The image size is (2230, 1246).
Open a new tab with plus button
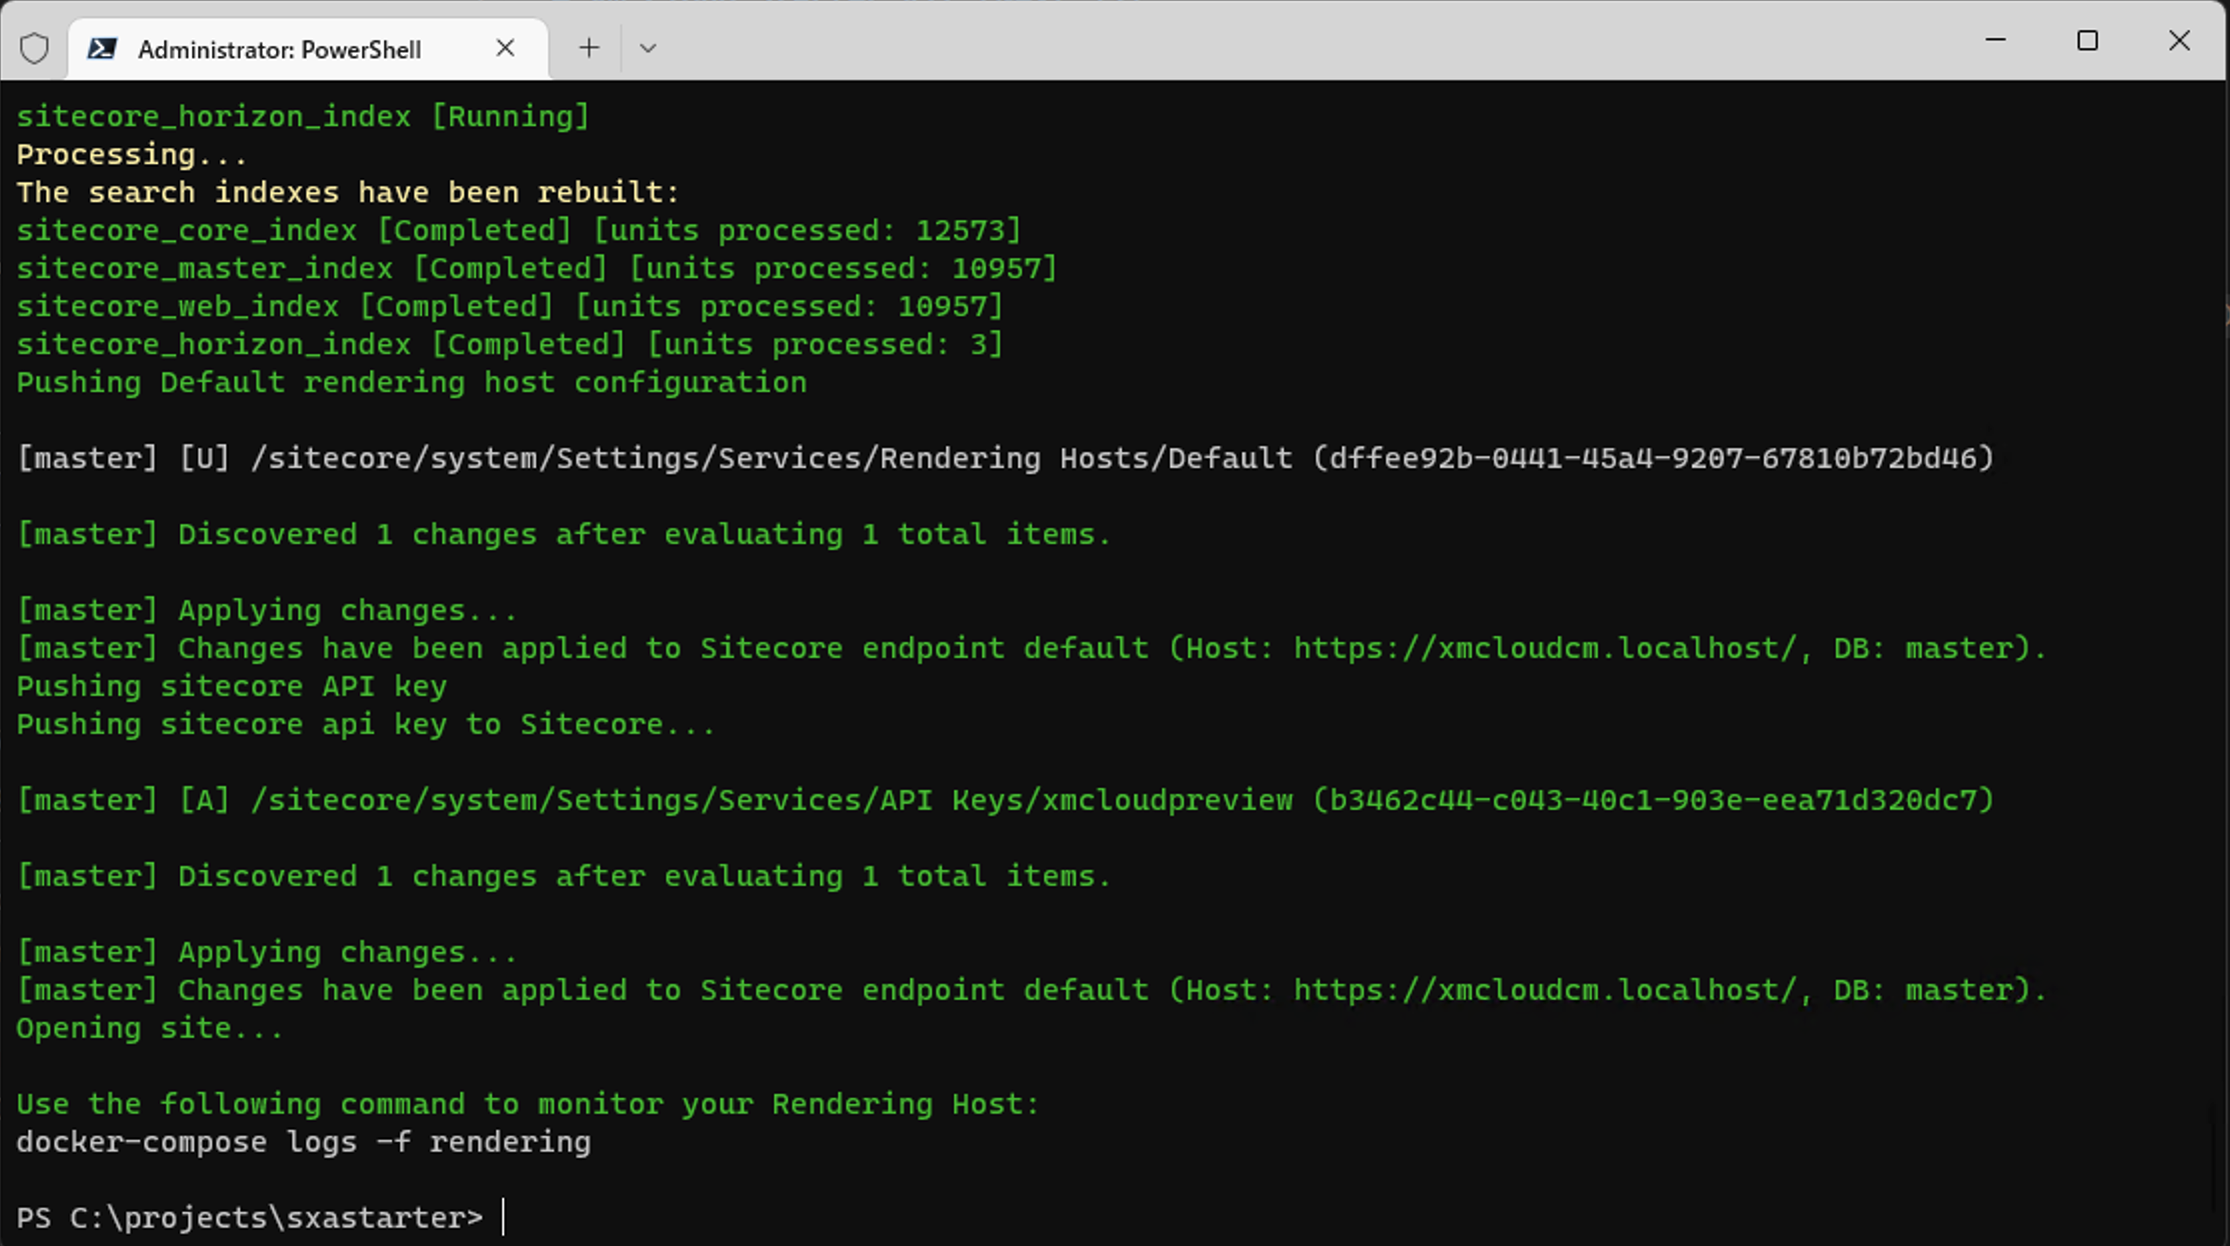(589, 48)
